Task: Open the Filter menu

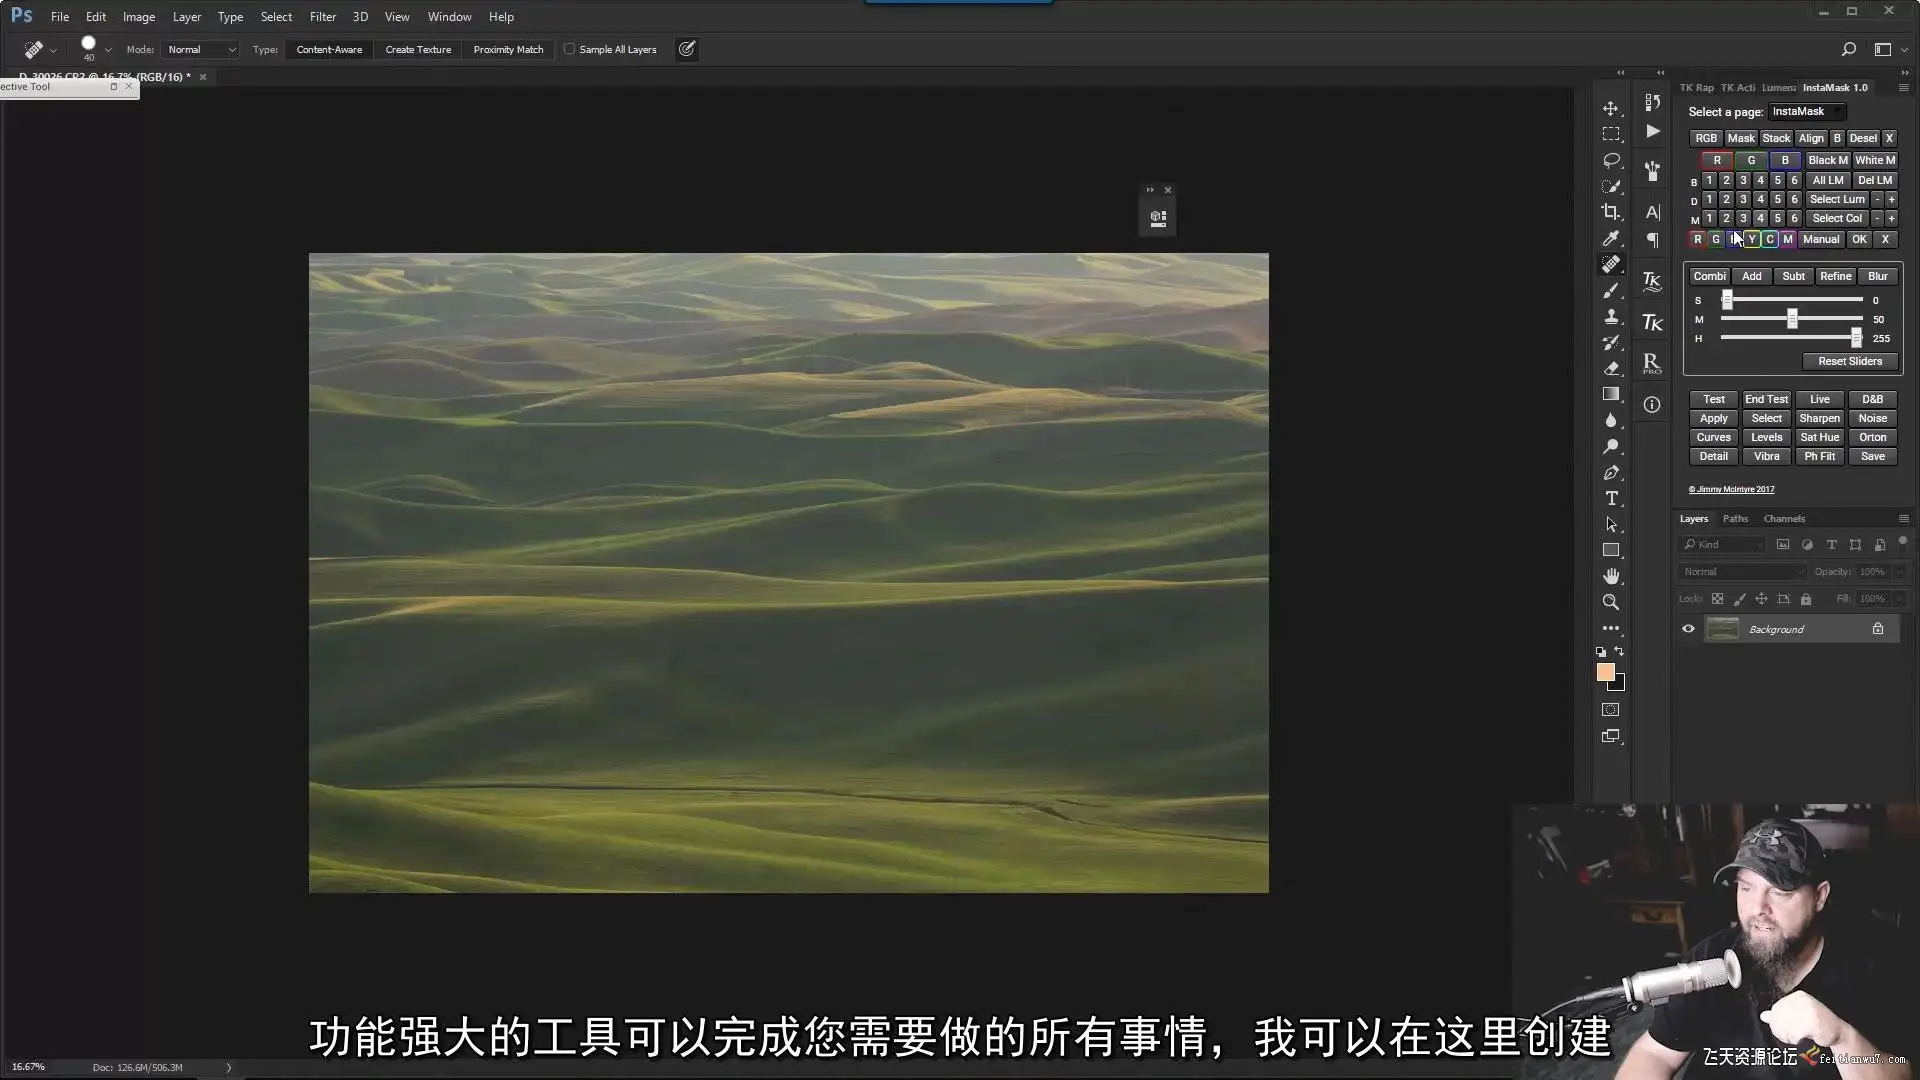Action: tap(322, 17)
